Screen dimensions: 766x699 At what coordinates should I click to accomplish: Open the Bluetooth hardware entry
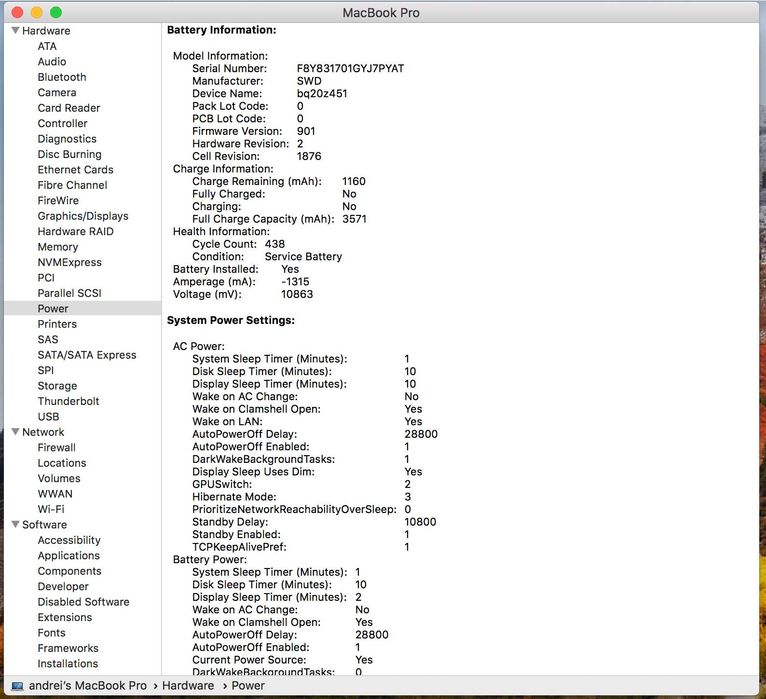[x=62, y=77]
